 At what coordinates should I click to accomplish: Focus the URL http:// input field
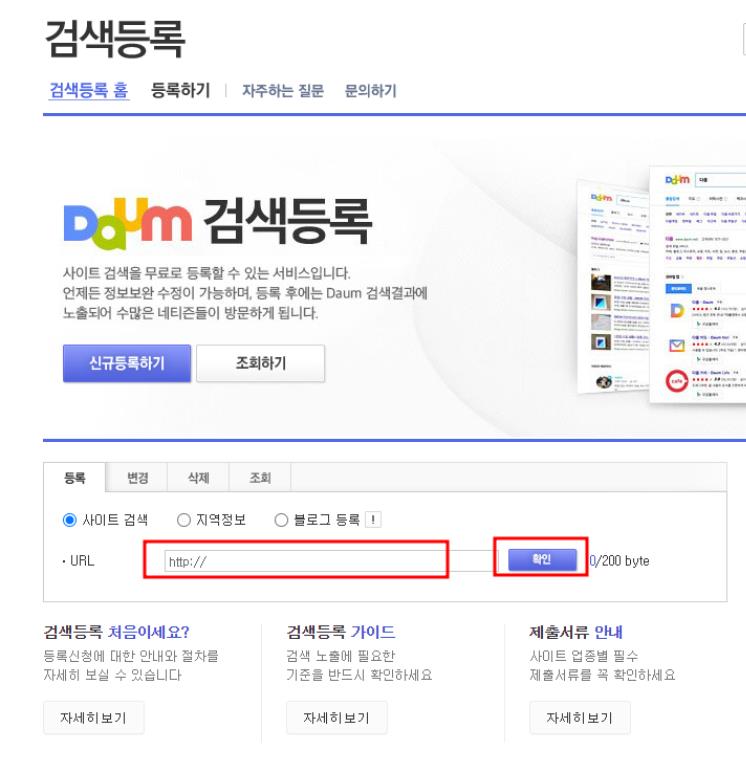click(x=329, y=561)
